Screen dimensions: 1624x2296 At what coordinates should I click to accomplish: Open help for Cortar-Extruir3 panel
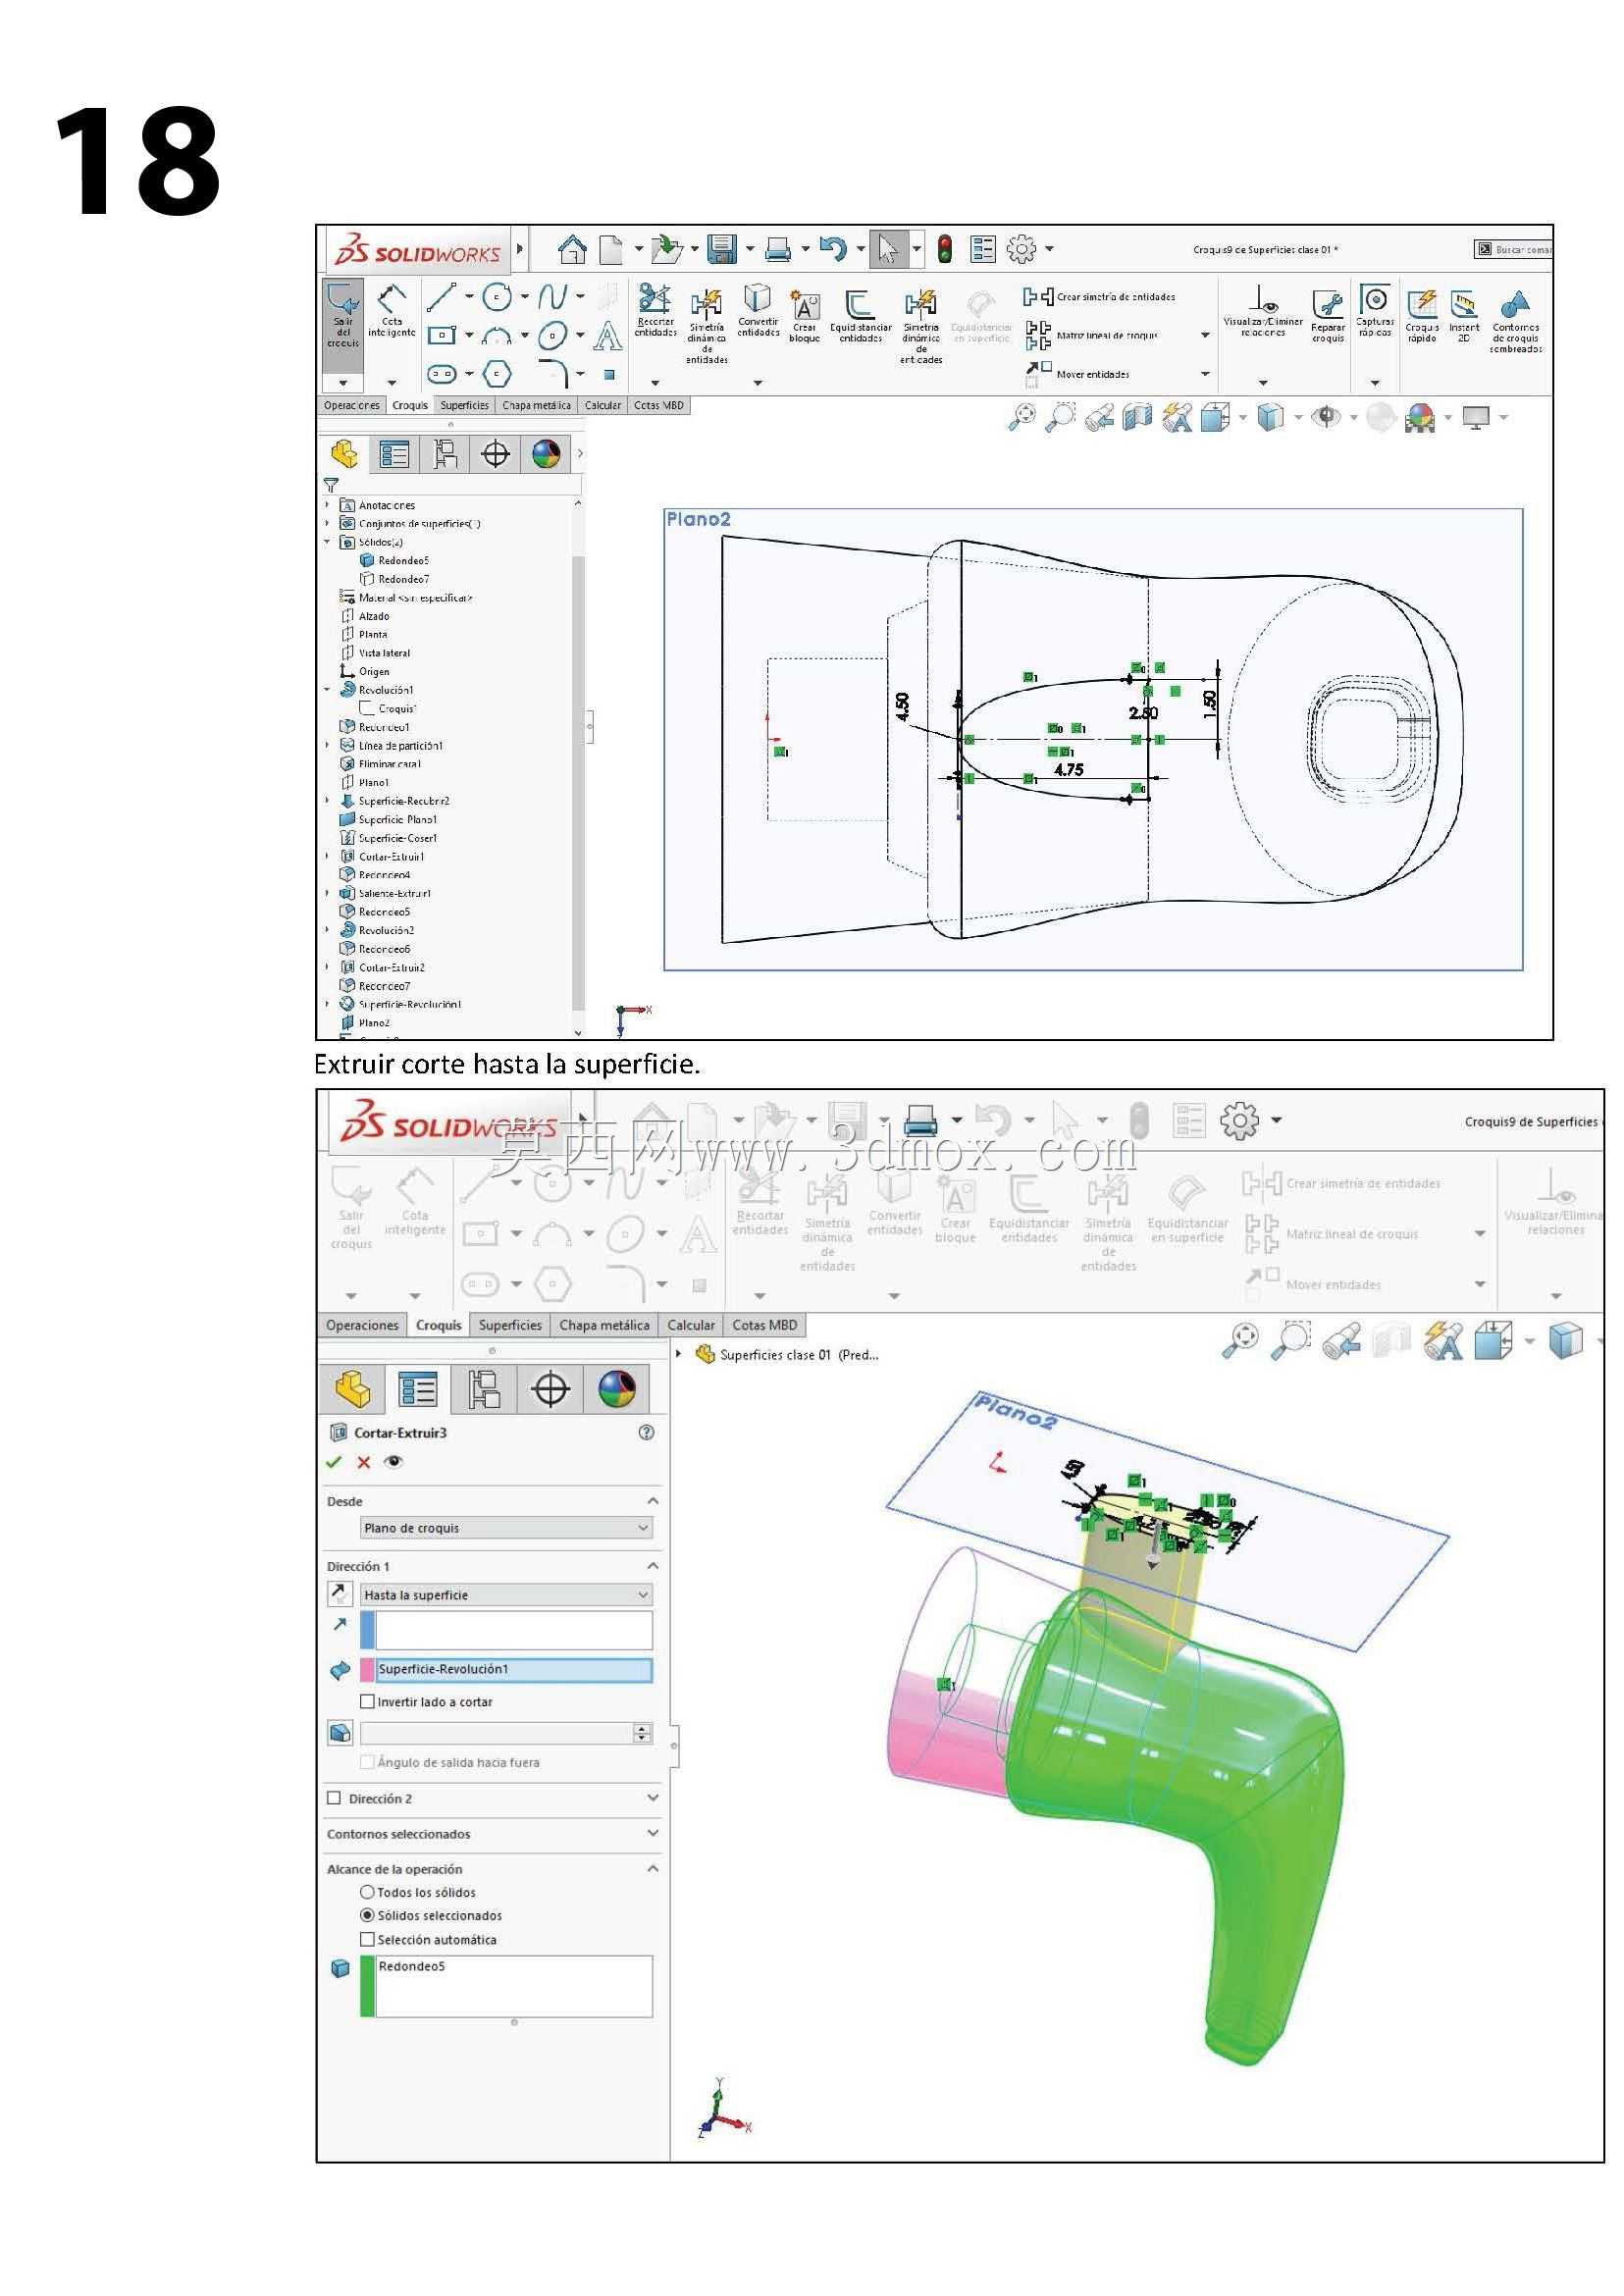tap(646, 1432)
